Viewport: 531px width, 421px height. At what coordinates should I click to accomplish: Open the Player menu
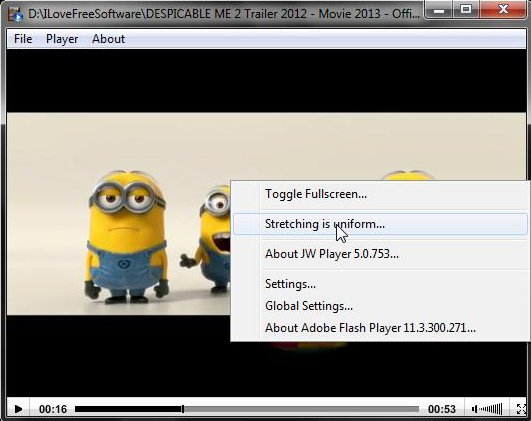pos(62,39)
